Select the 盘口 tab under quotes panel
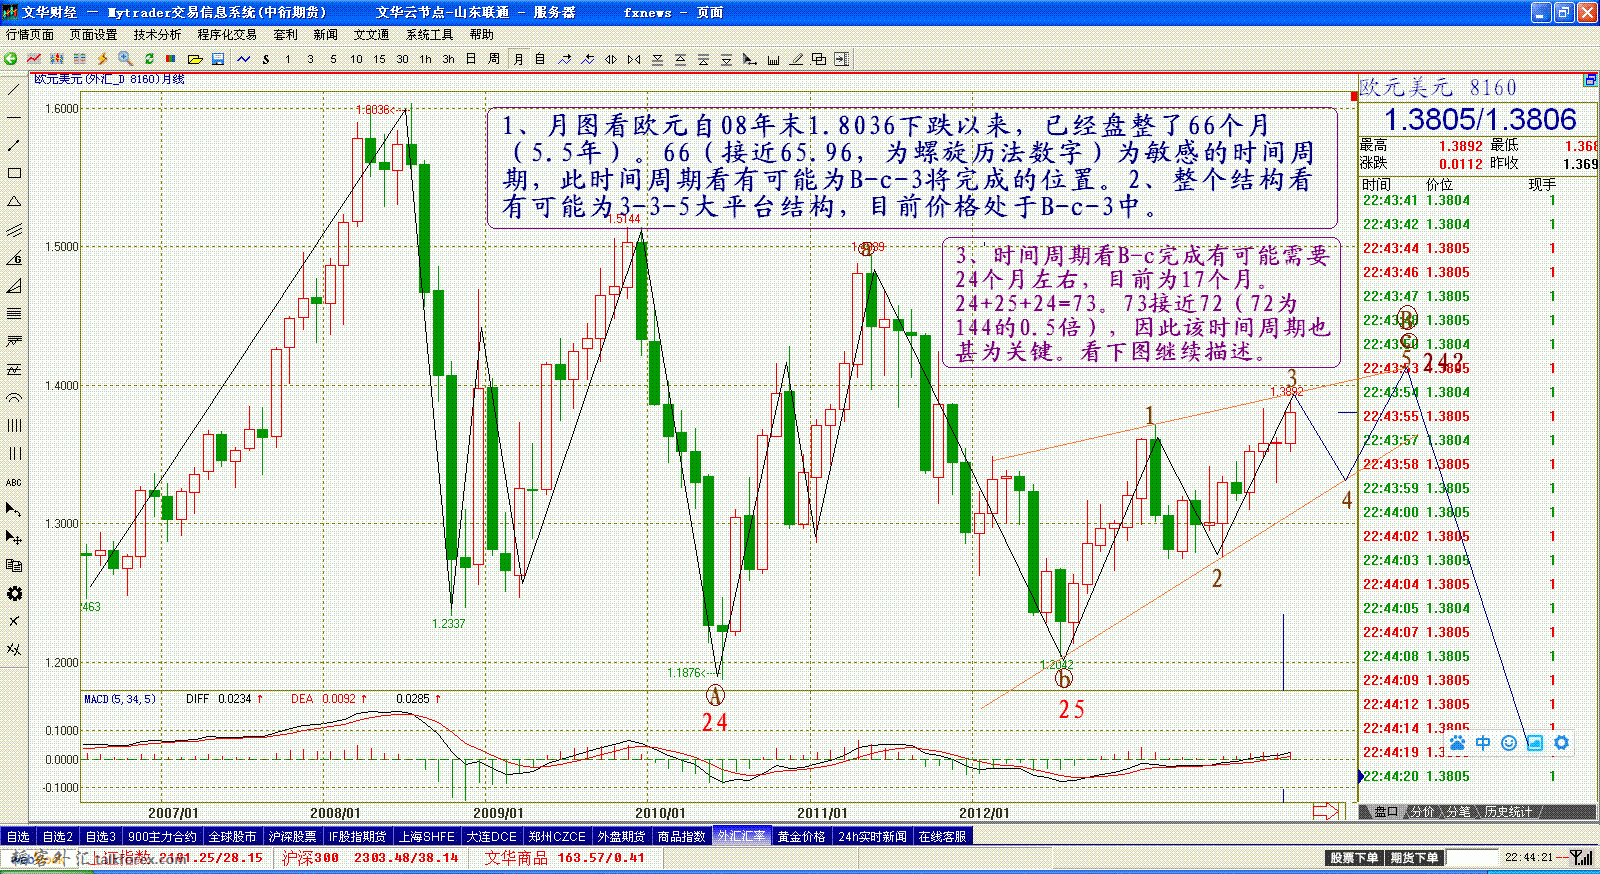 (x=1386, y=812)
